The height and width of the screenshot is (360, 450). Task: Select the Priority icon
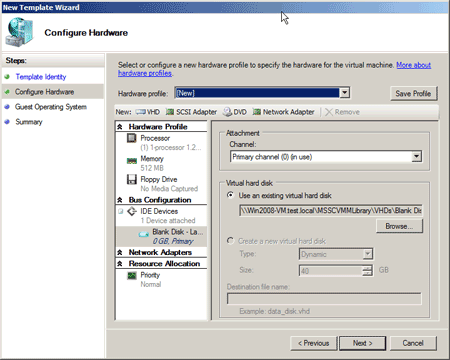tap(132, 275)
